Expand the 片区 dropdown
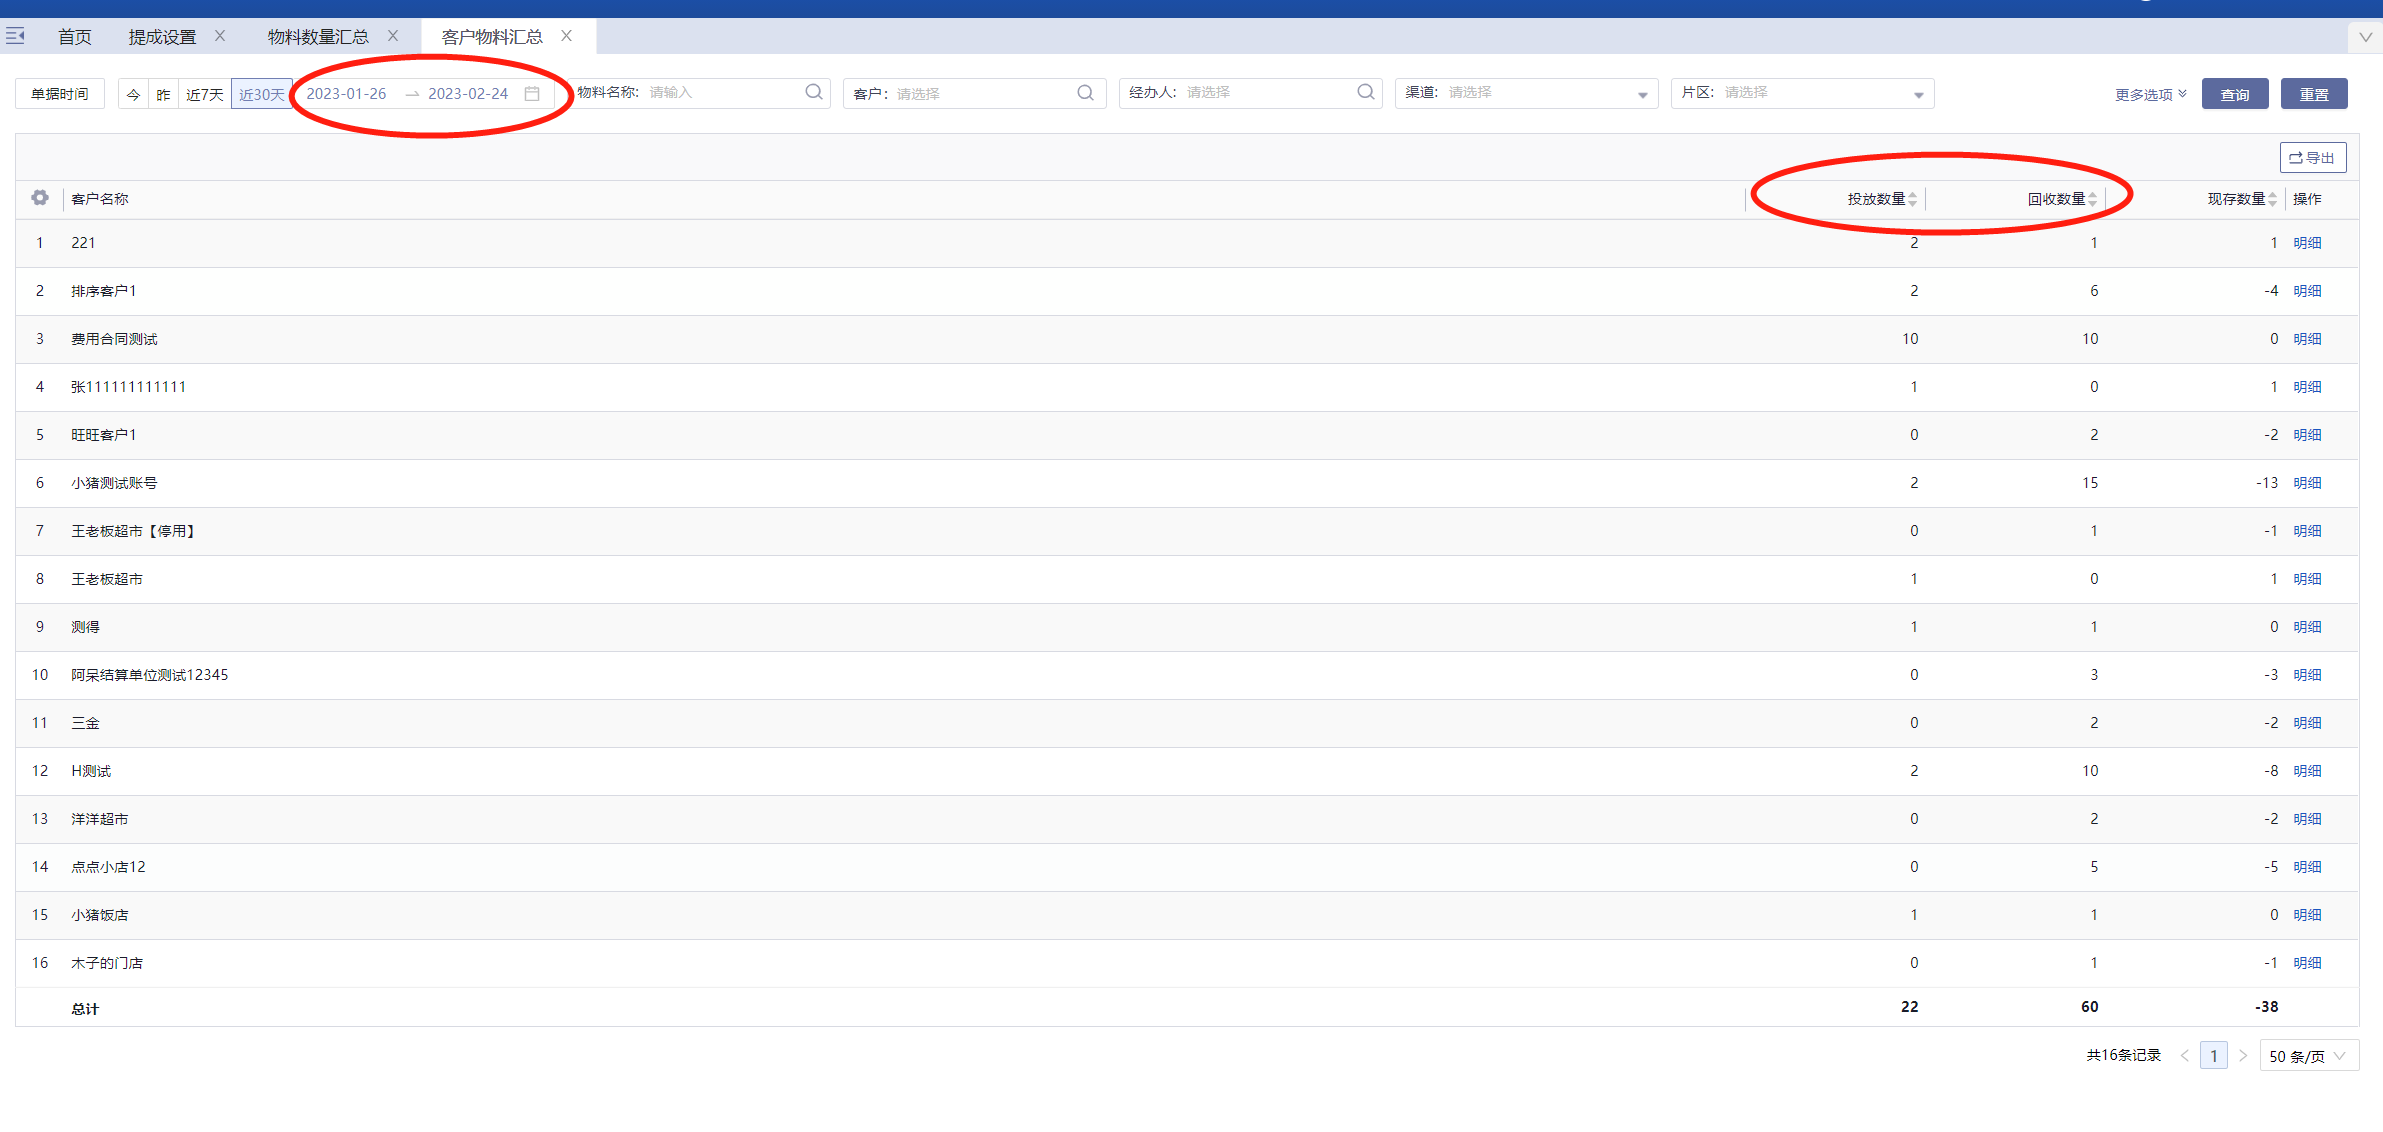 click(x=1918, y=94)
